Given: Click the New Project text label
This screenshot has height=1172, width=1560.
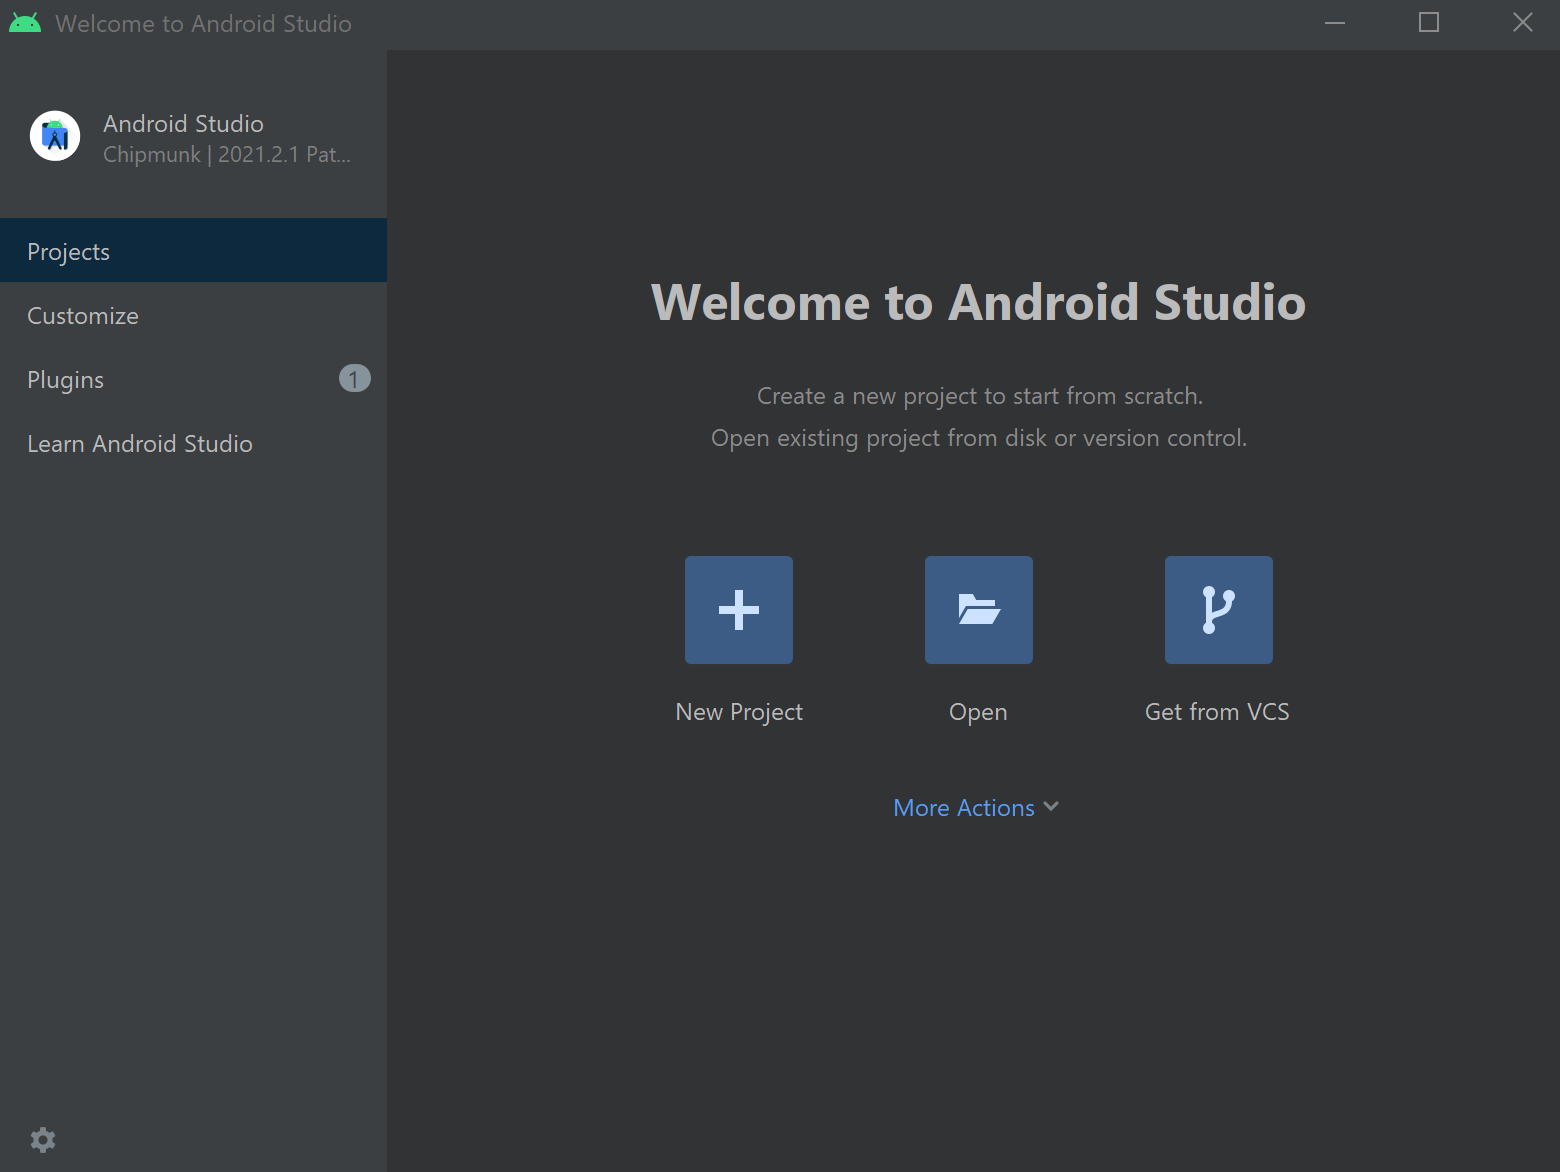Looking at the screenshot, I should click(x=739, y=712).
